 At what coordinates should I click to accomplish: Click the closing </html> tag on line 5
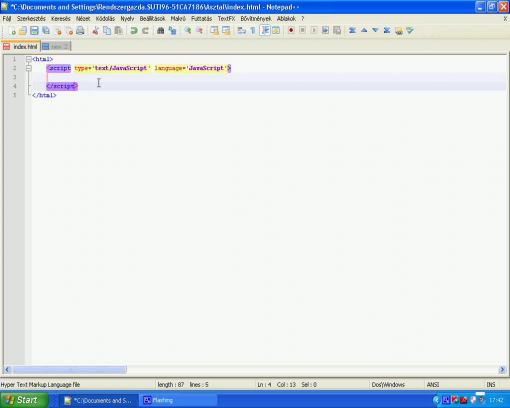pyautogui.click(x=44, y=95)
